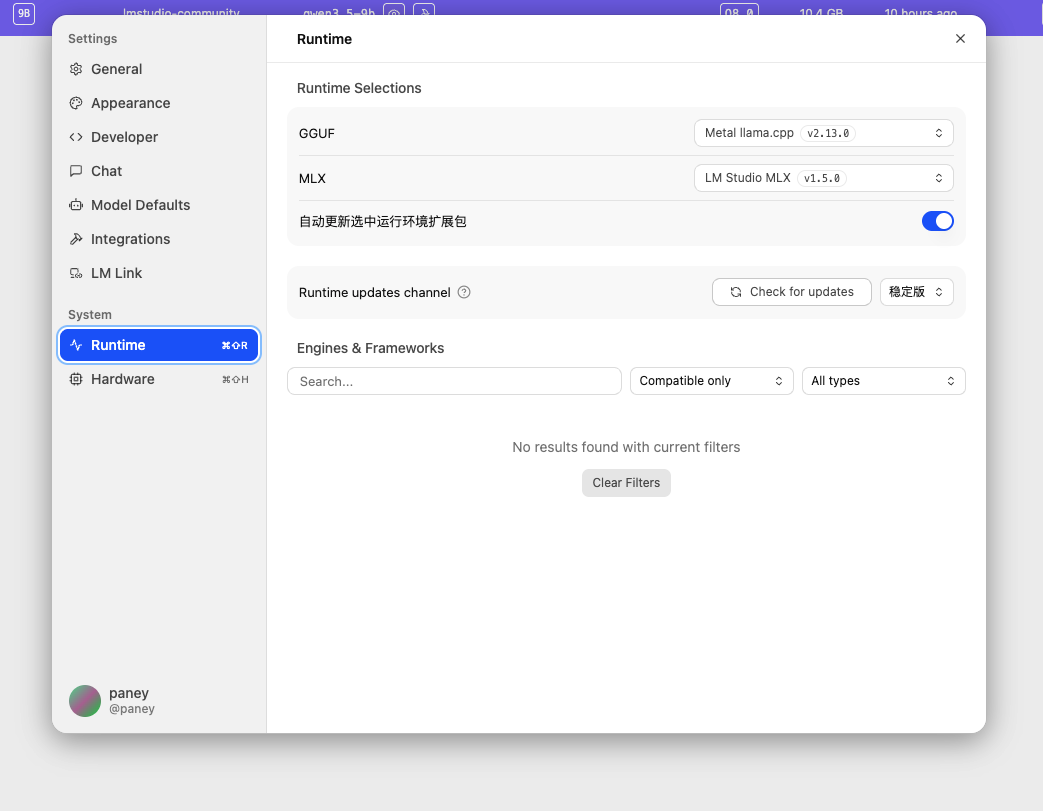Click the Chat bubble icon
The height and width of the screenshot is (811, 1043).
point(76,171)
